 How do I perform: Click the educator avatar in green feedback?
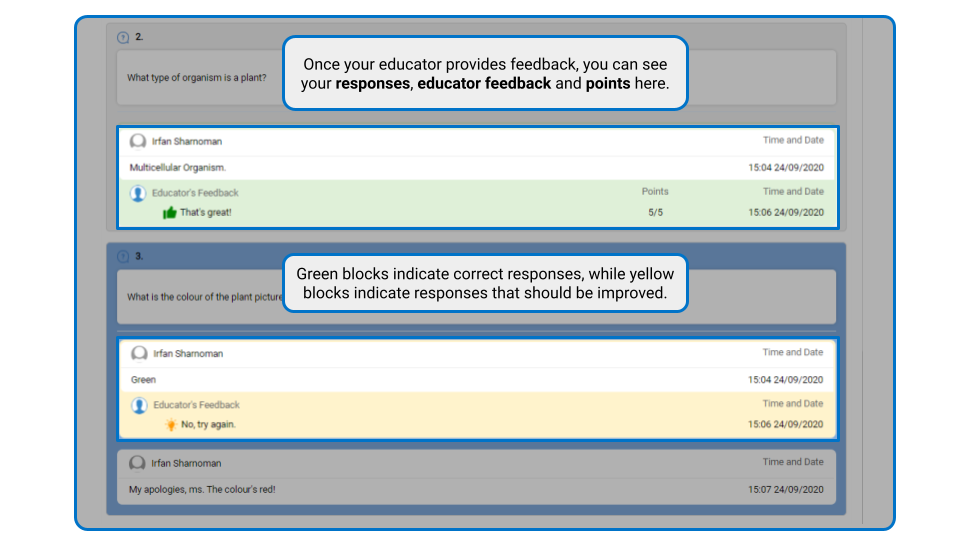138,193
